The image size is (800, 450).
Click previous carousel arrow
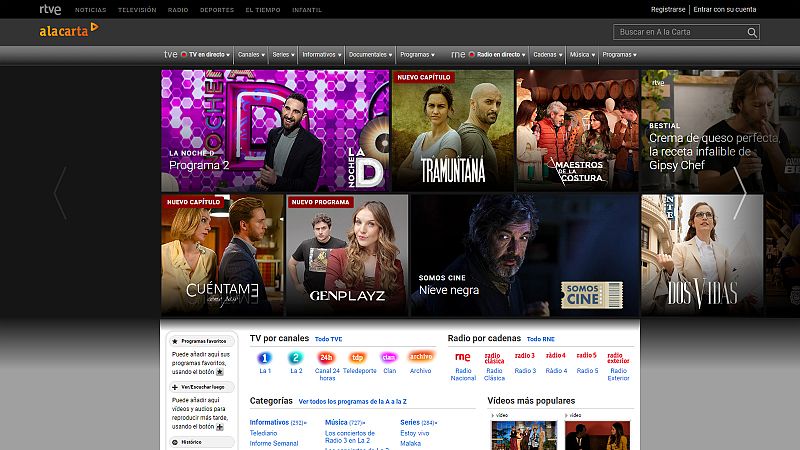[60, 193]
